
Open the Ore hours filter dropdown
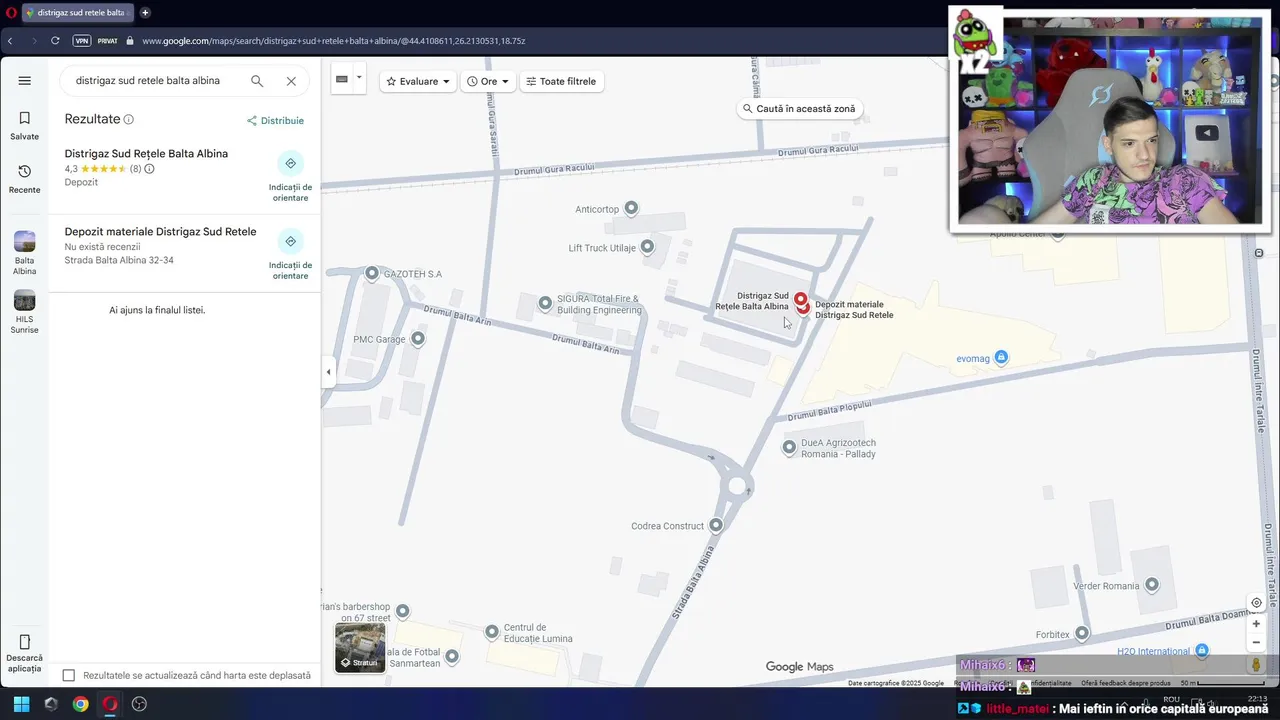coord(488,81)
